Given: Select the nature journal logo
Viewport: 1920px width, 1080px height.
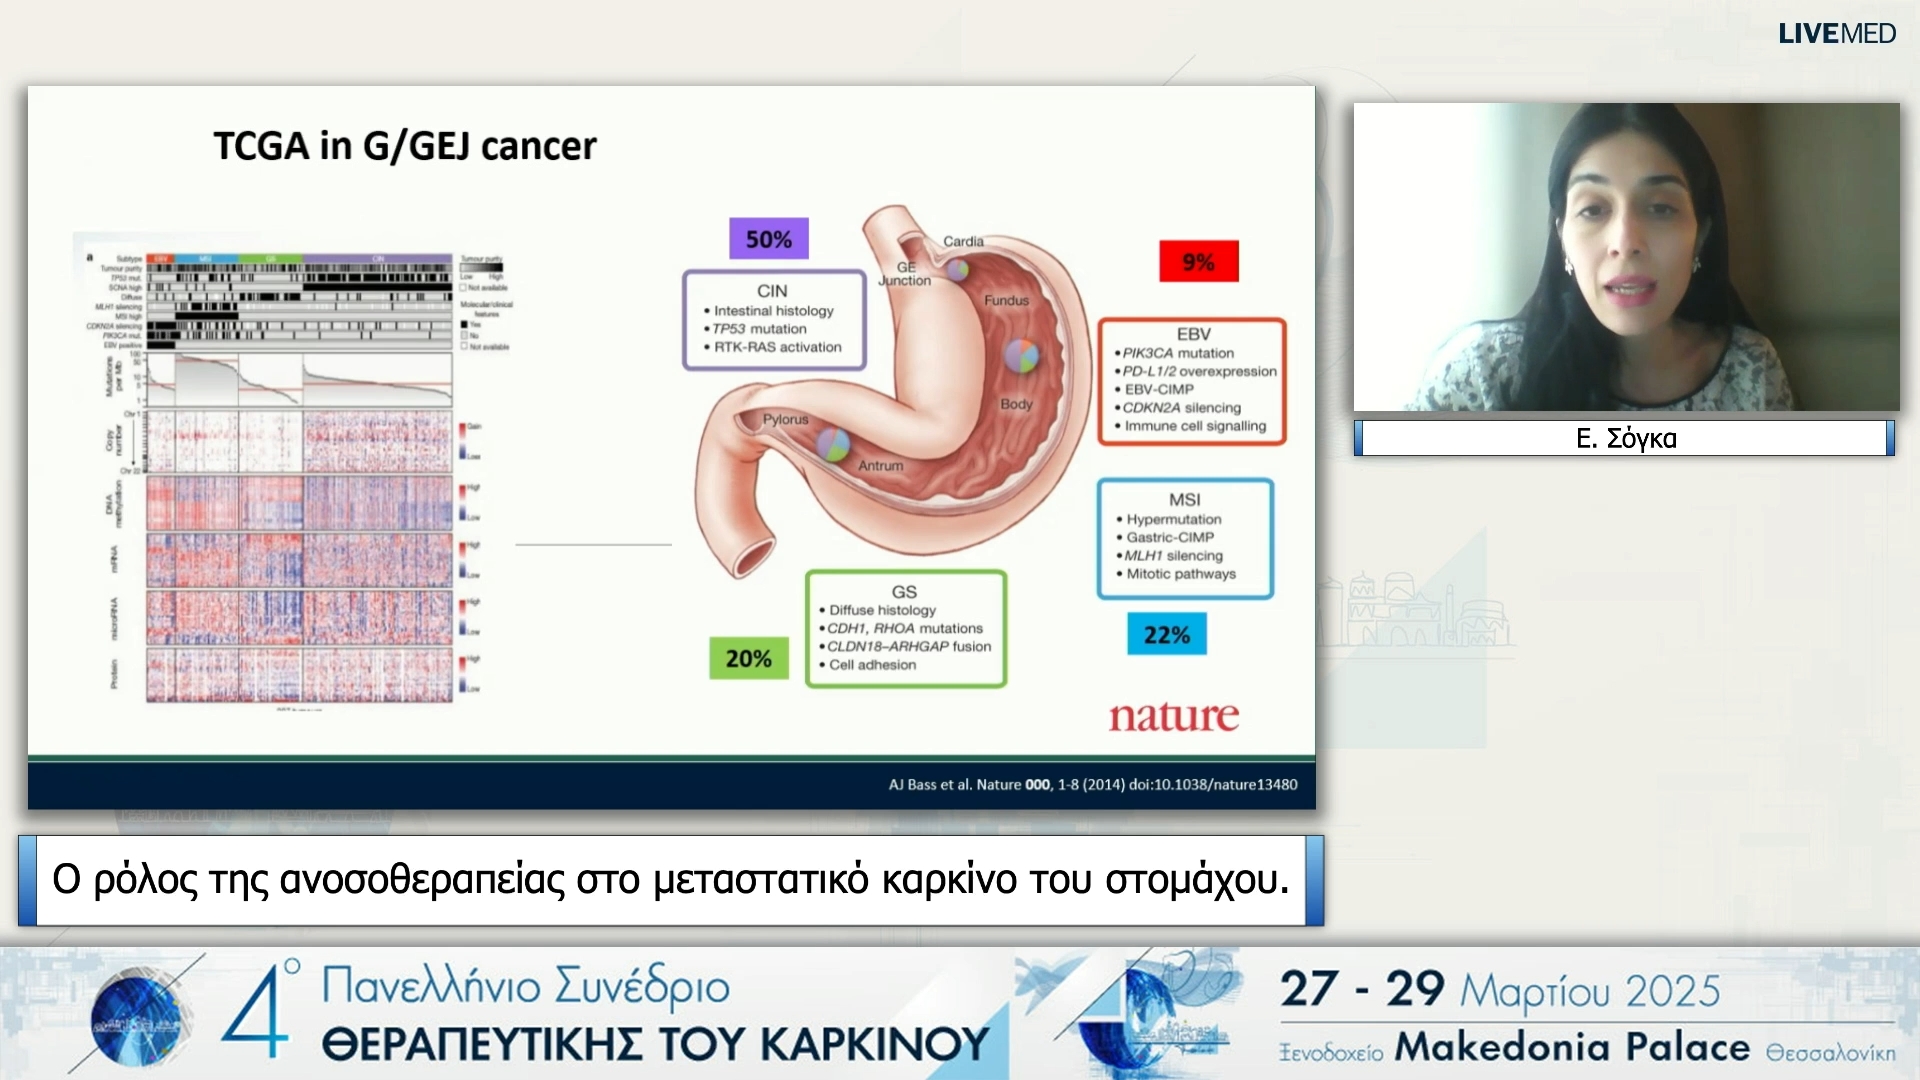Looking at the screenshot, I should (1174, 716).
